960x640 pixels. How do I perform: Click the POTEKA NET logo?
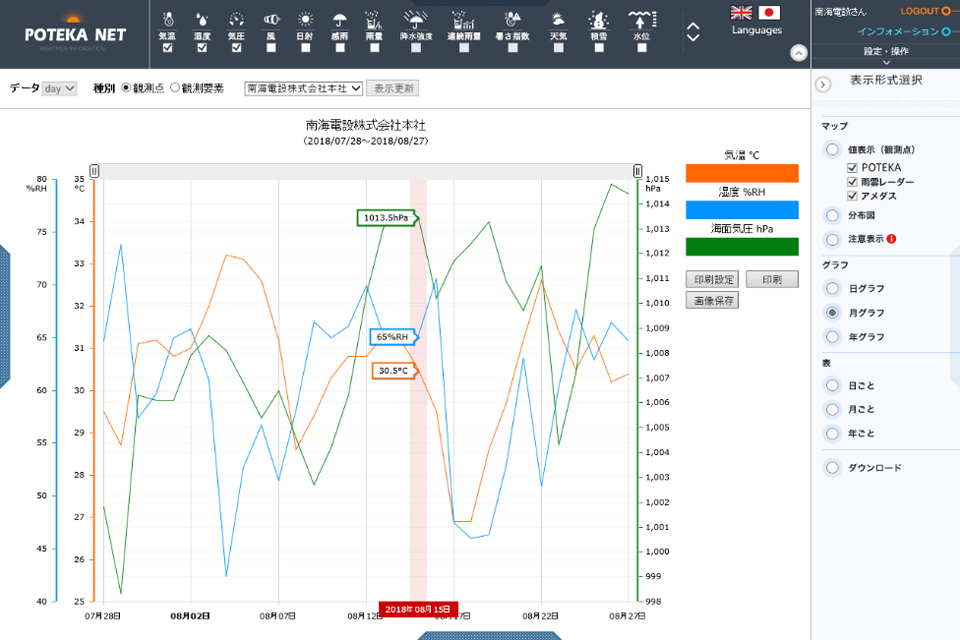click(x=75, y=32)
